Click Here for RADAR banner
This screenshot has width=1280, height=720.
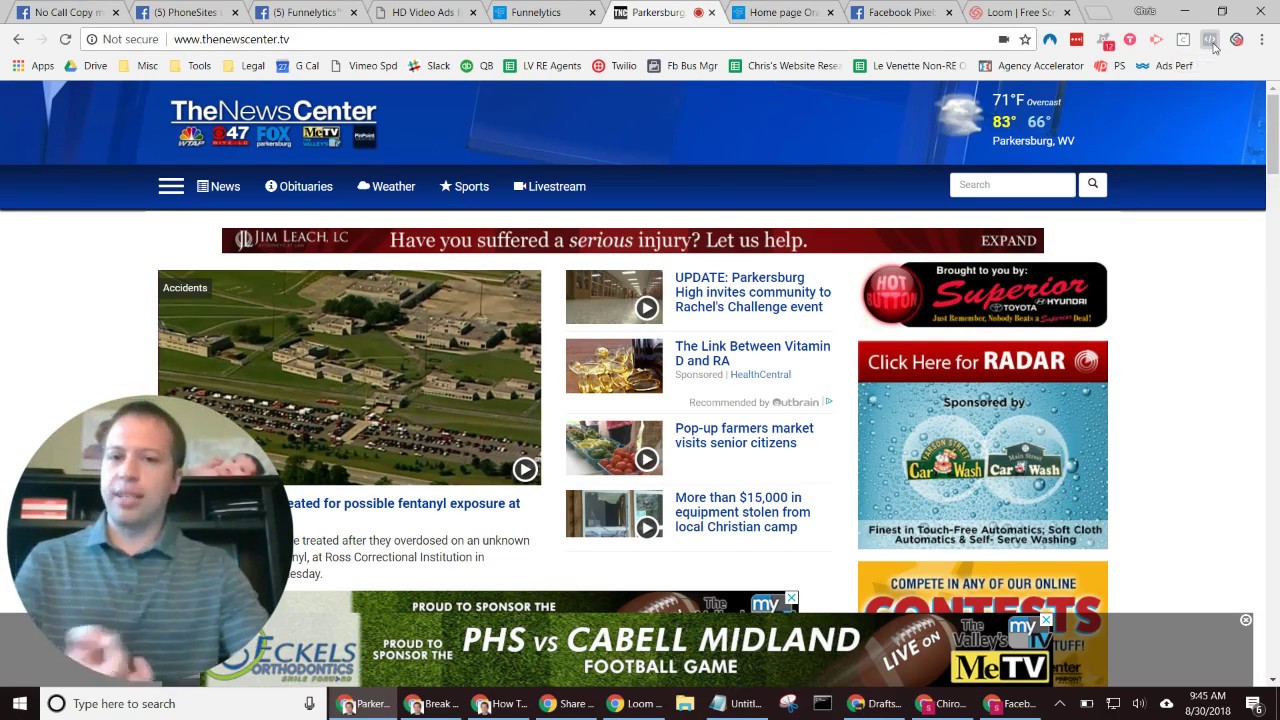(x=982, y=361)
